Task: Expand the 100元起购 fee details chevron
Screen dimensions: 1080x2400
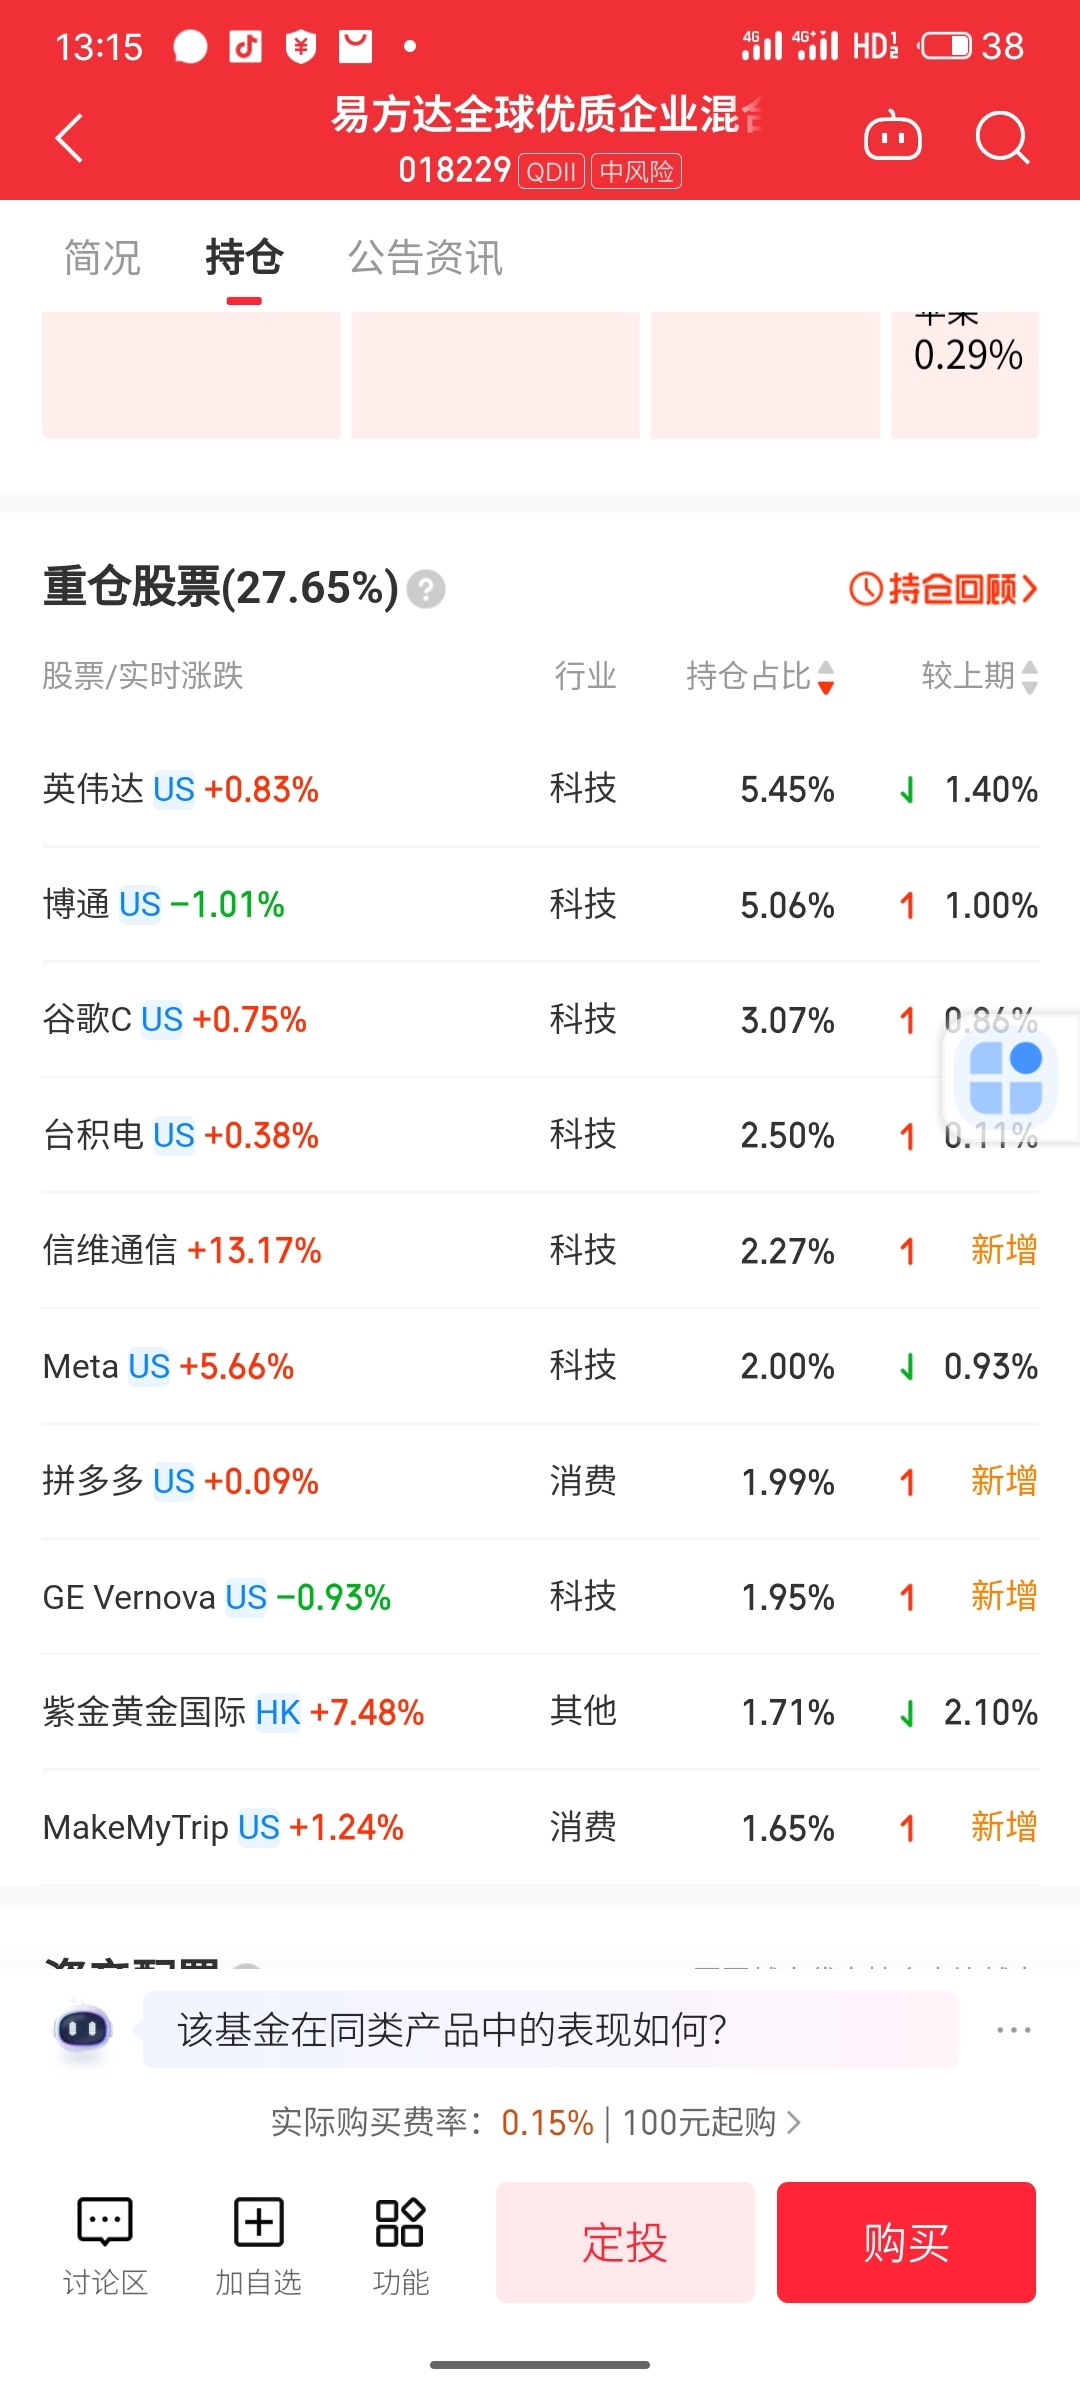Action: [794, 2121]
